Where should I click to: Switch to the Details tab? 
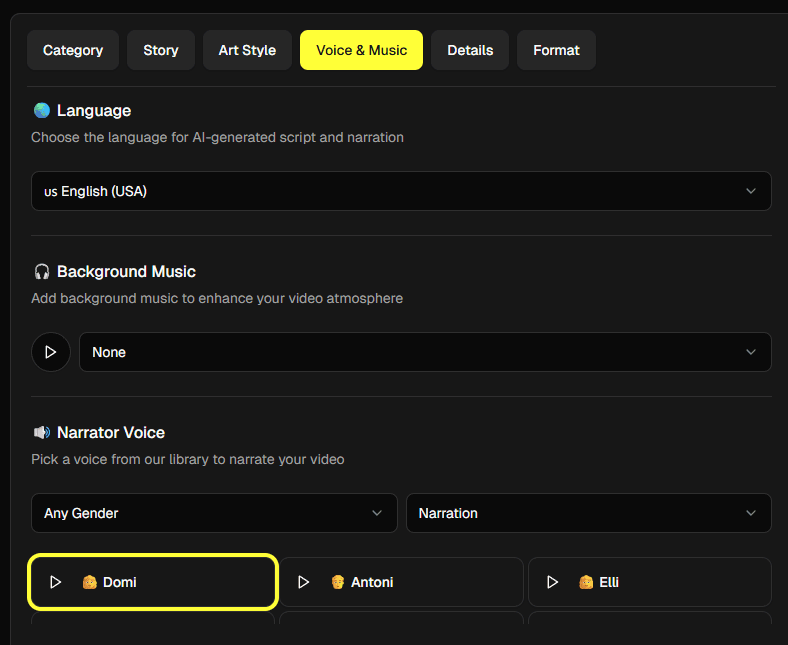click(470, 50)
